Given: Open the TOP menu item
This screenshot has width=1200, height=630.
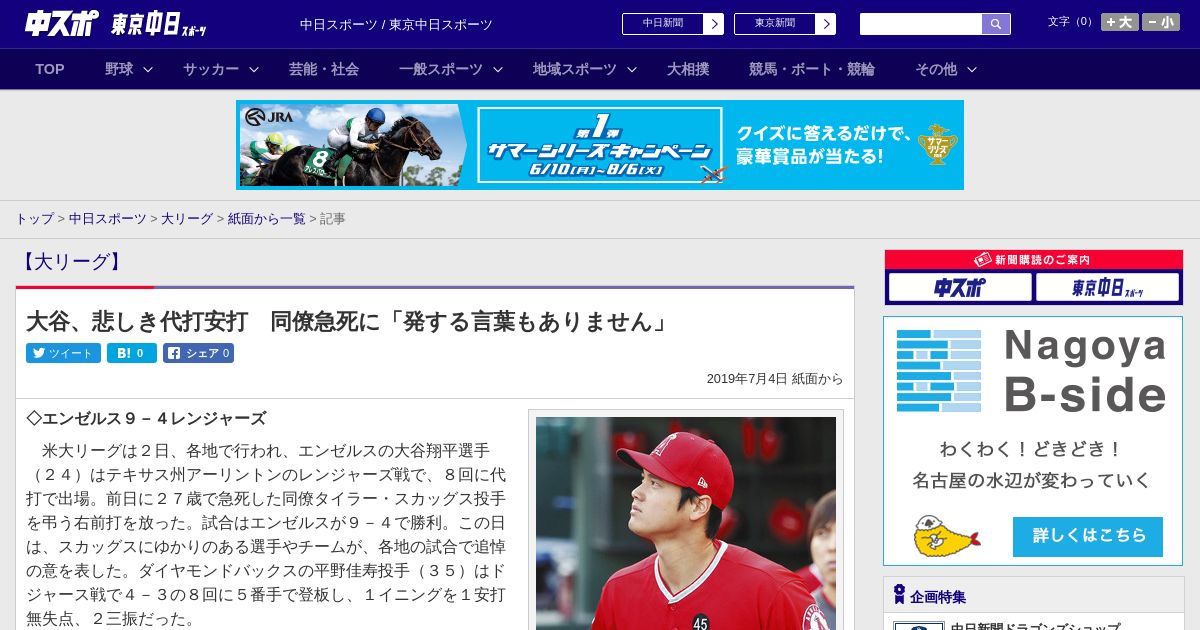Looking at the screenshot, I should [x=50, y=69].
